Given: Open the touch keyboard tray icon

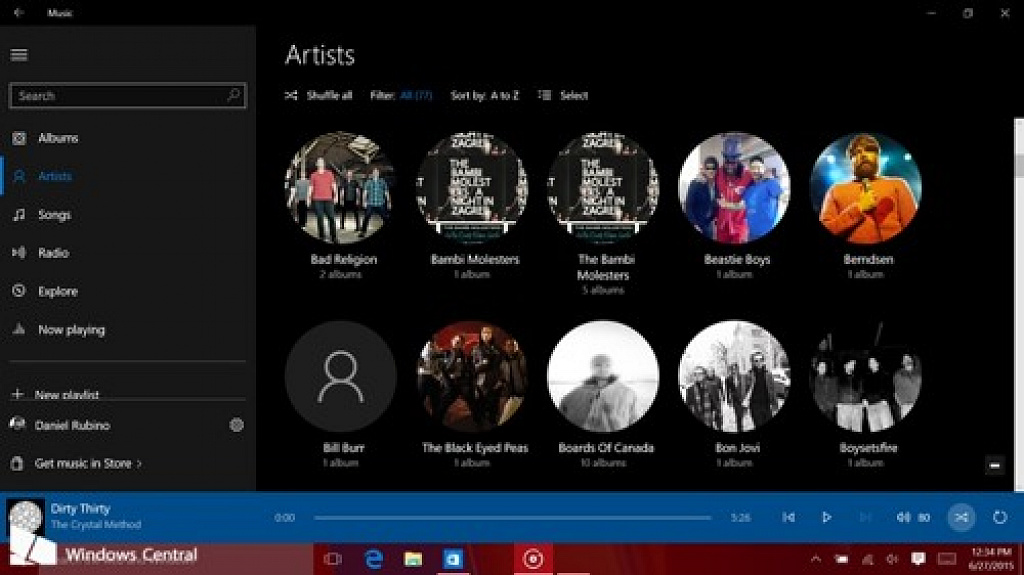Looking at the screenshot, I should click(946, 559).
